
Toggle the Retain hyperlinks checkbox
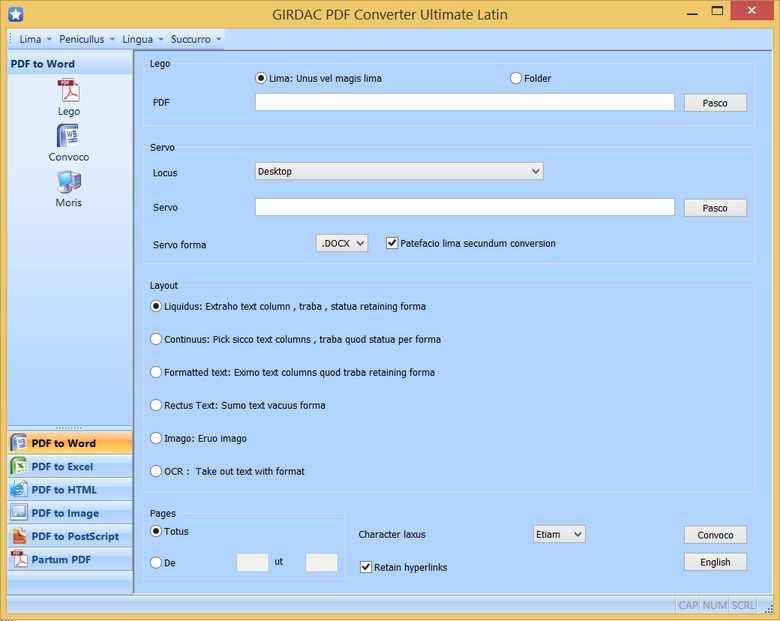tap(366, 567)
